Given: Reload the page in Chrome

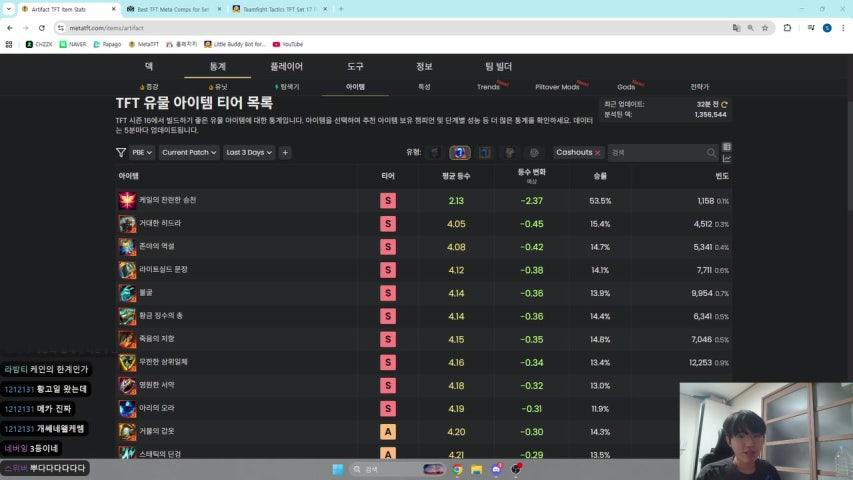Looking at the screenshot, I should 42,28.
